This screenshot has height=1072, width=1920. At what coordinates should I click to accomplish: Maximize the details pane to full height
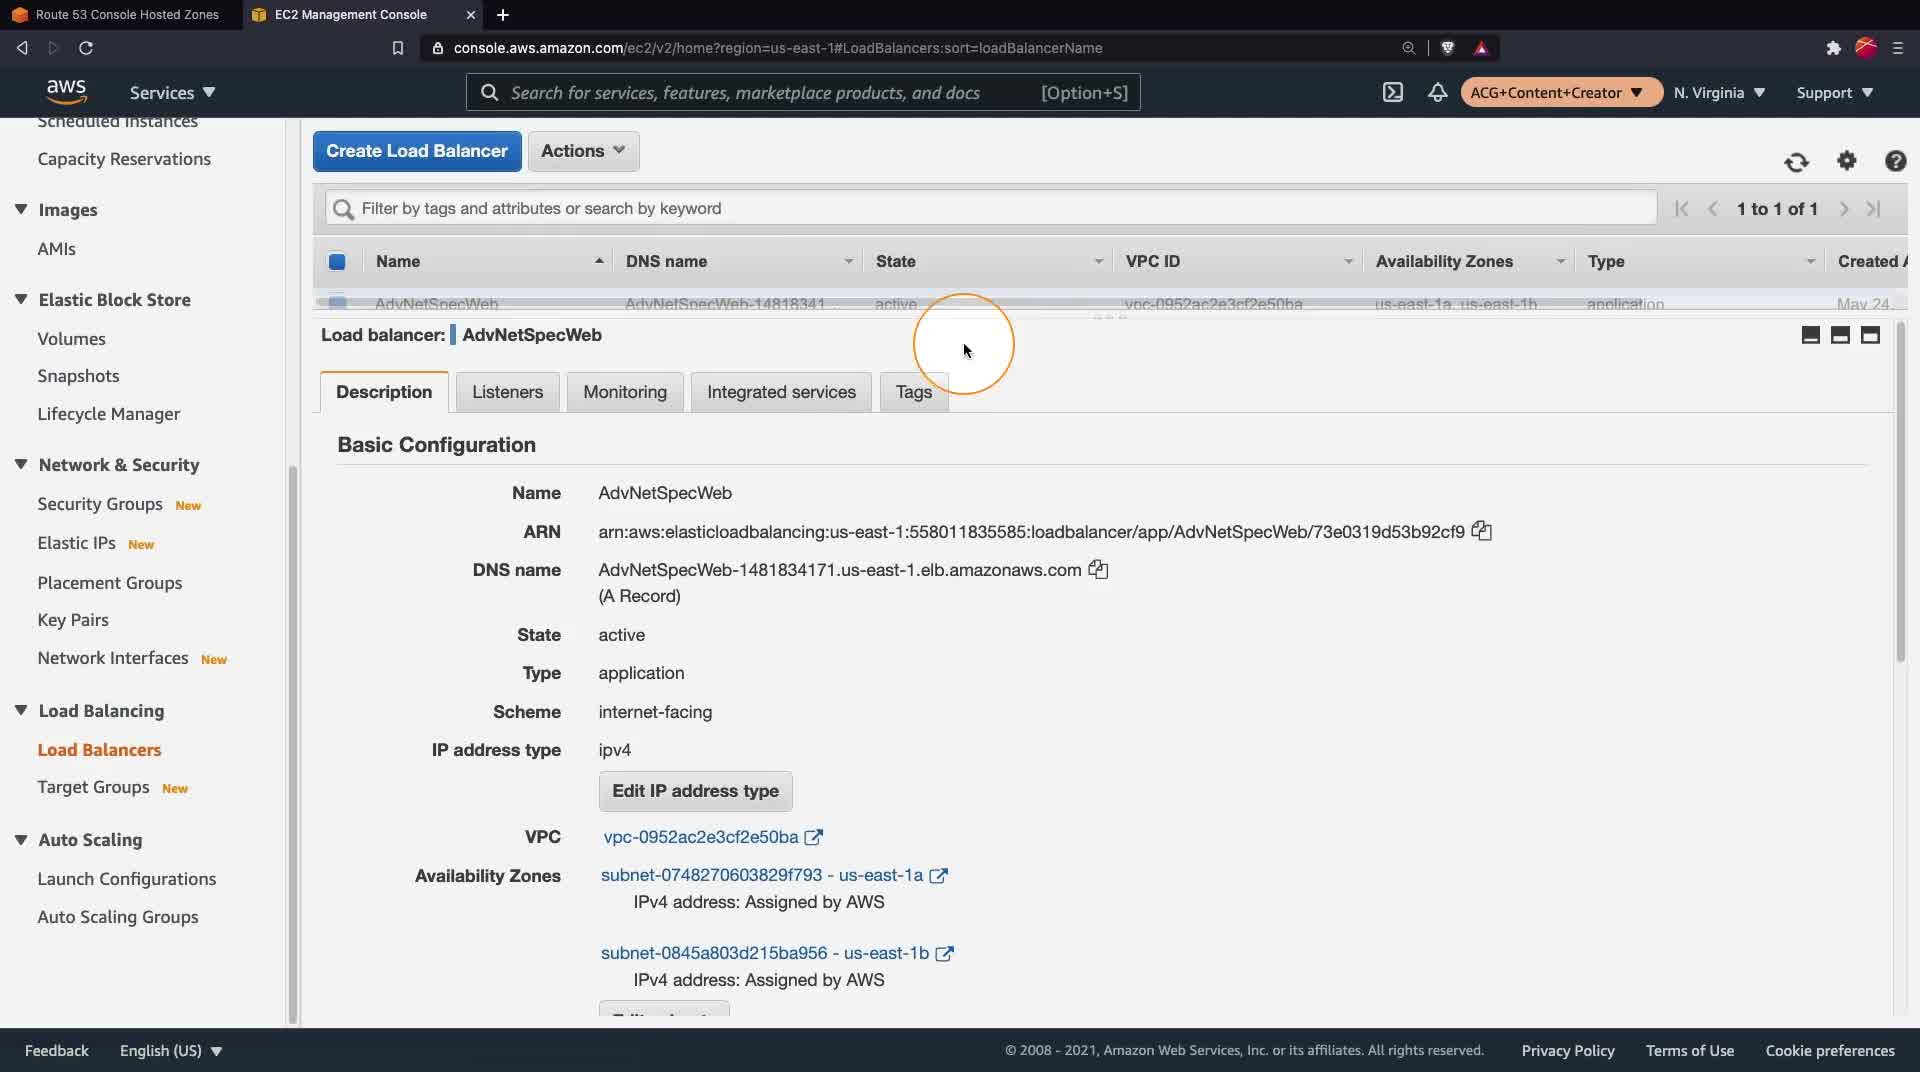[x=1870, y=335]
